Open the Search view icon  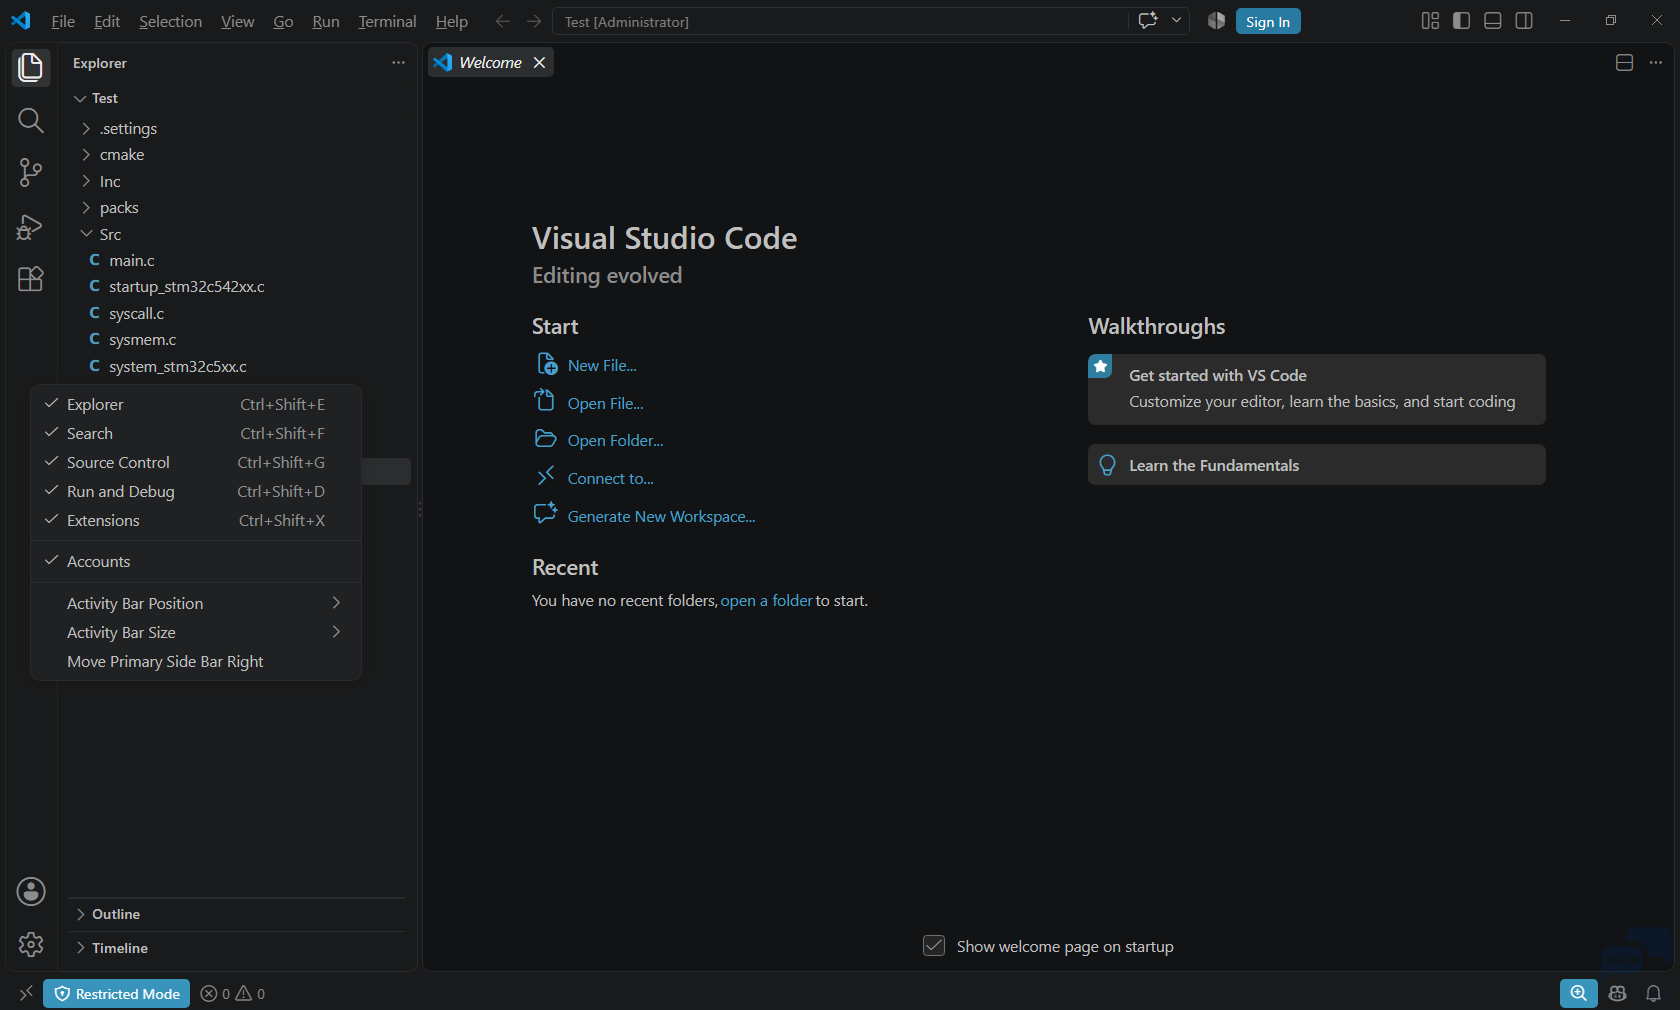point(31,121)
